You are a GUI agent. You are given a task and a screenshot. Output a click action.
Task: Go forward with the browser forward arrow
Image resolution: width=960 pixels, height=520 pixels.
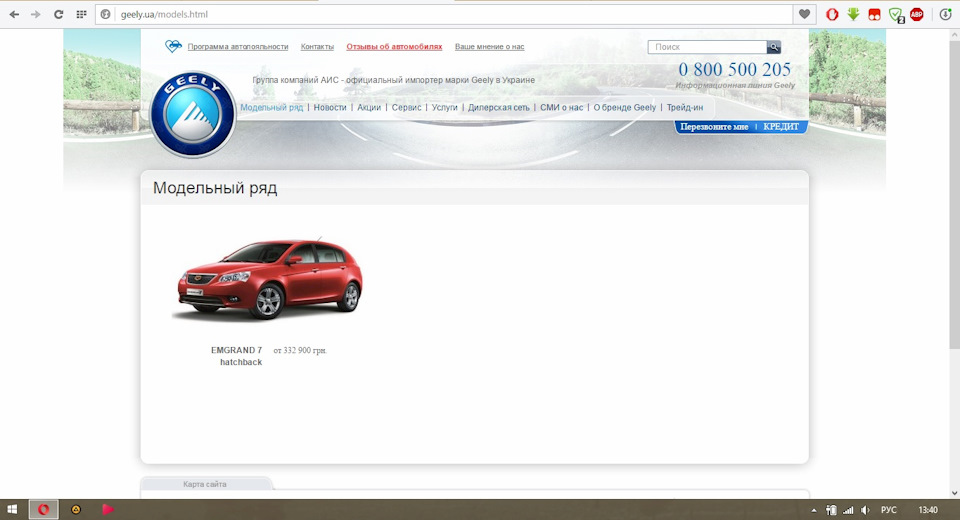[x=36, y=14]
